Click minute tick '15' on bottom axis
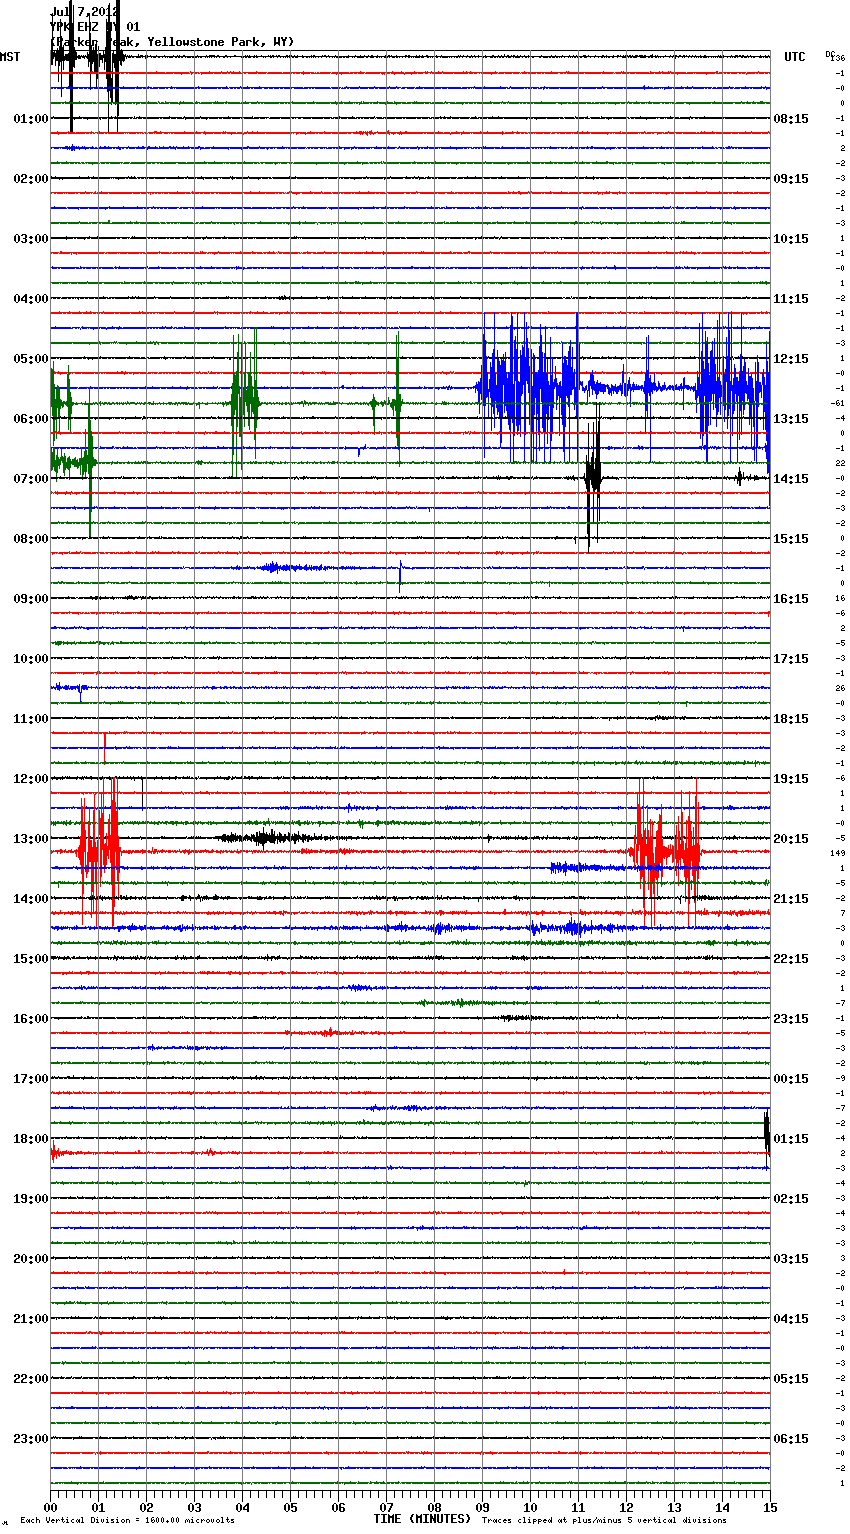 (770, 1507)
